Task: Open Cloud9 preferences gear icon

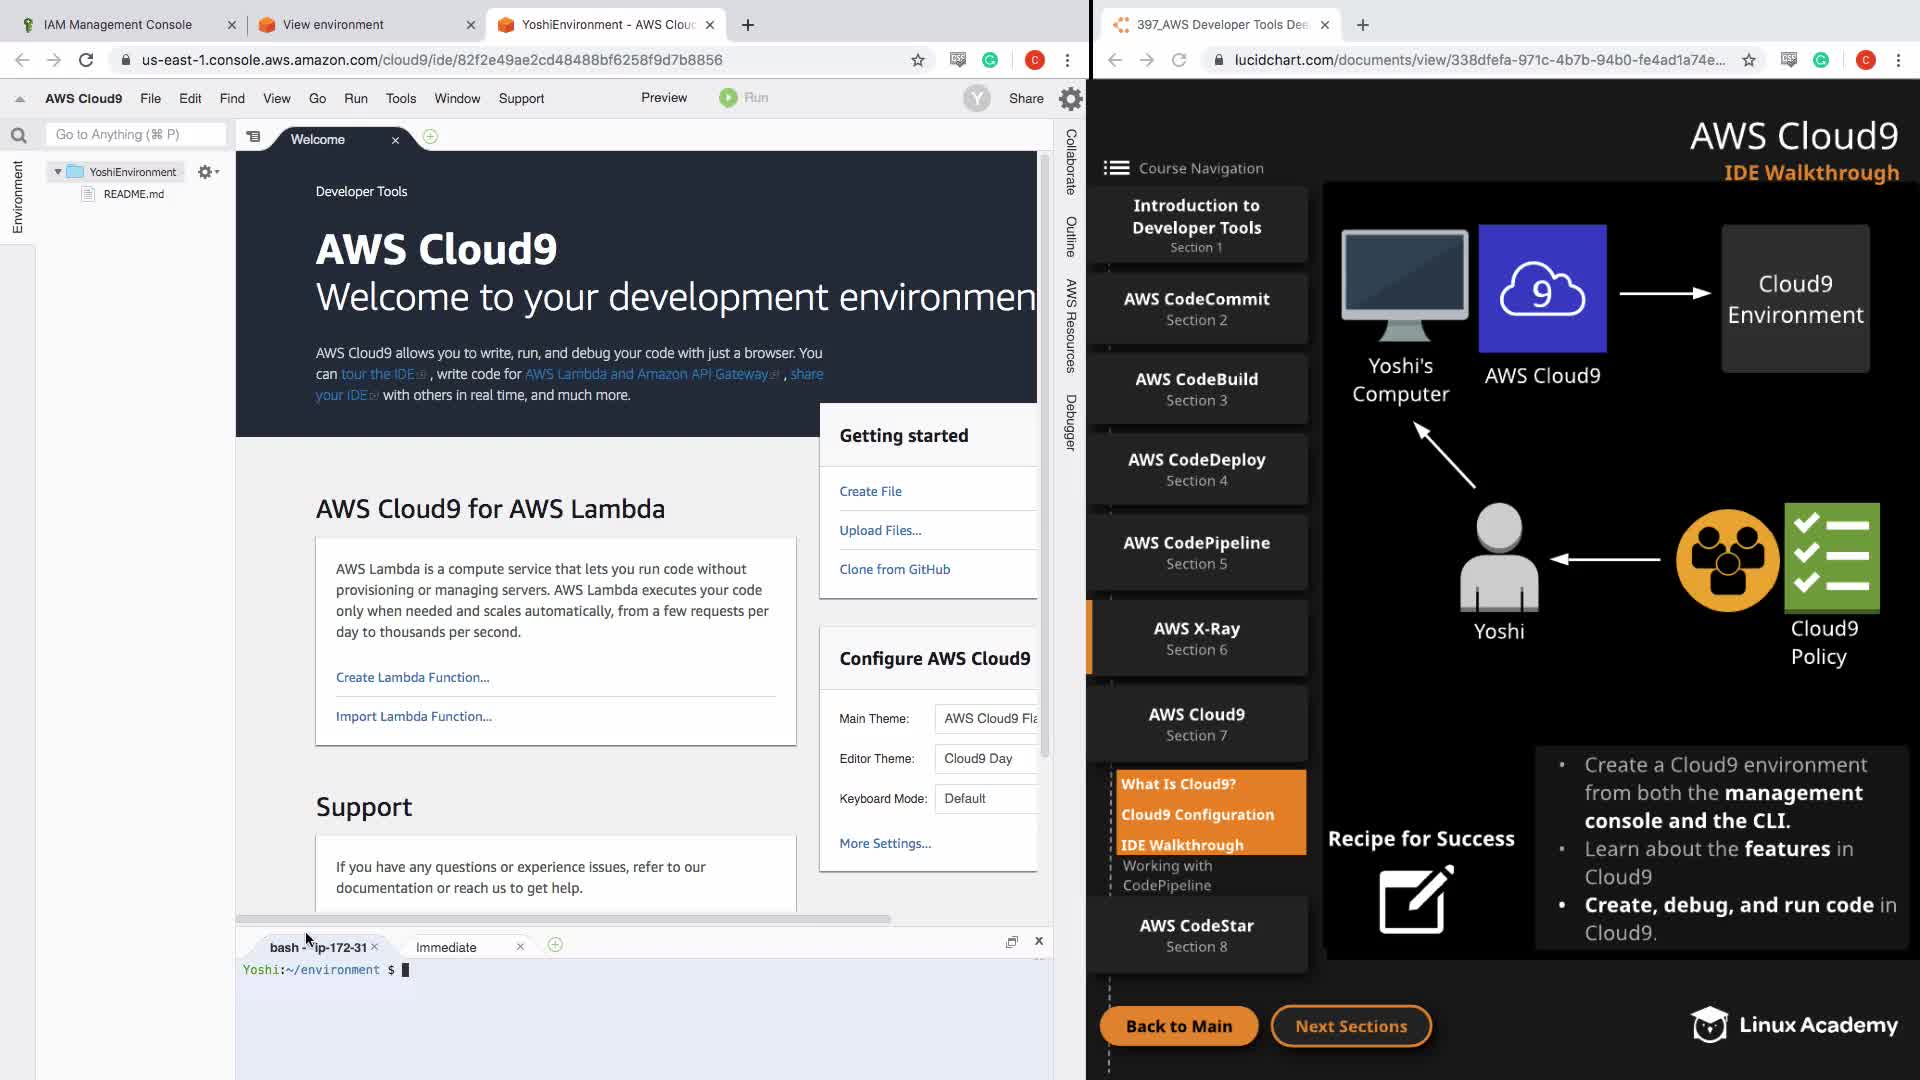Action: pyautogui.click(x=1070, y=98)
